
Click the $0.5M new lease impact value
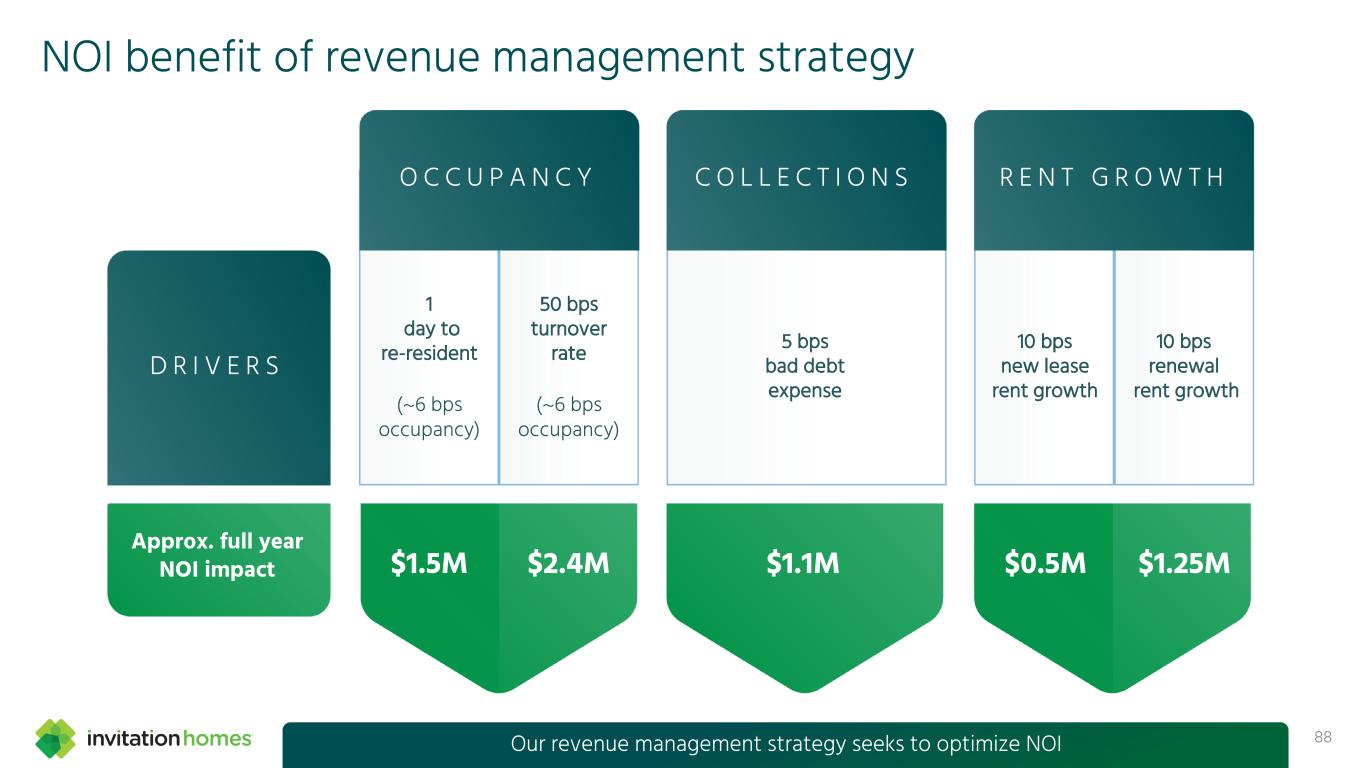(x=1045, y=565)
